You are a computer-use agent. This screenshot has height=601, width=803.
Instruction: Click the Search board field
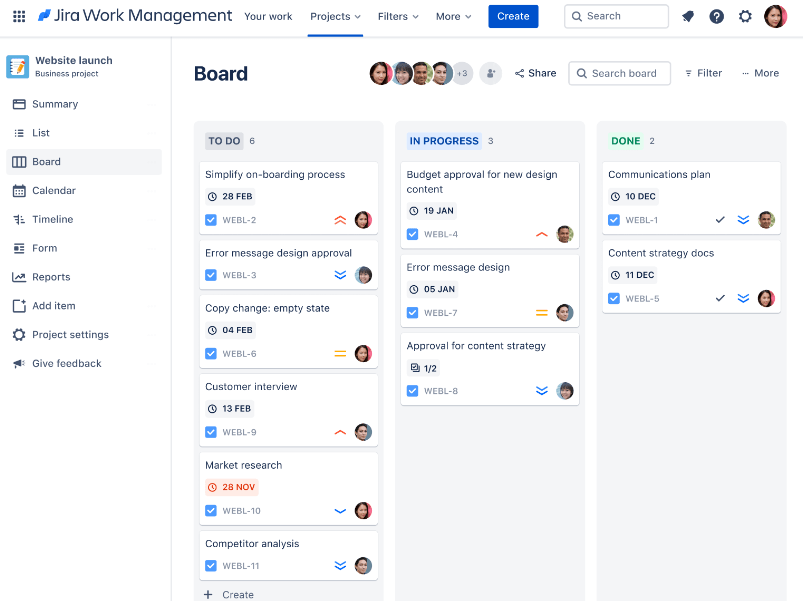619,73
